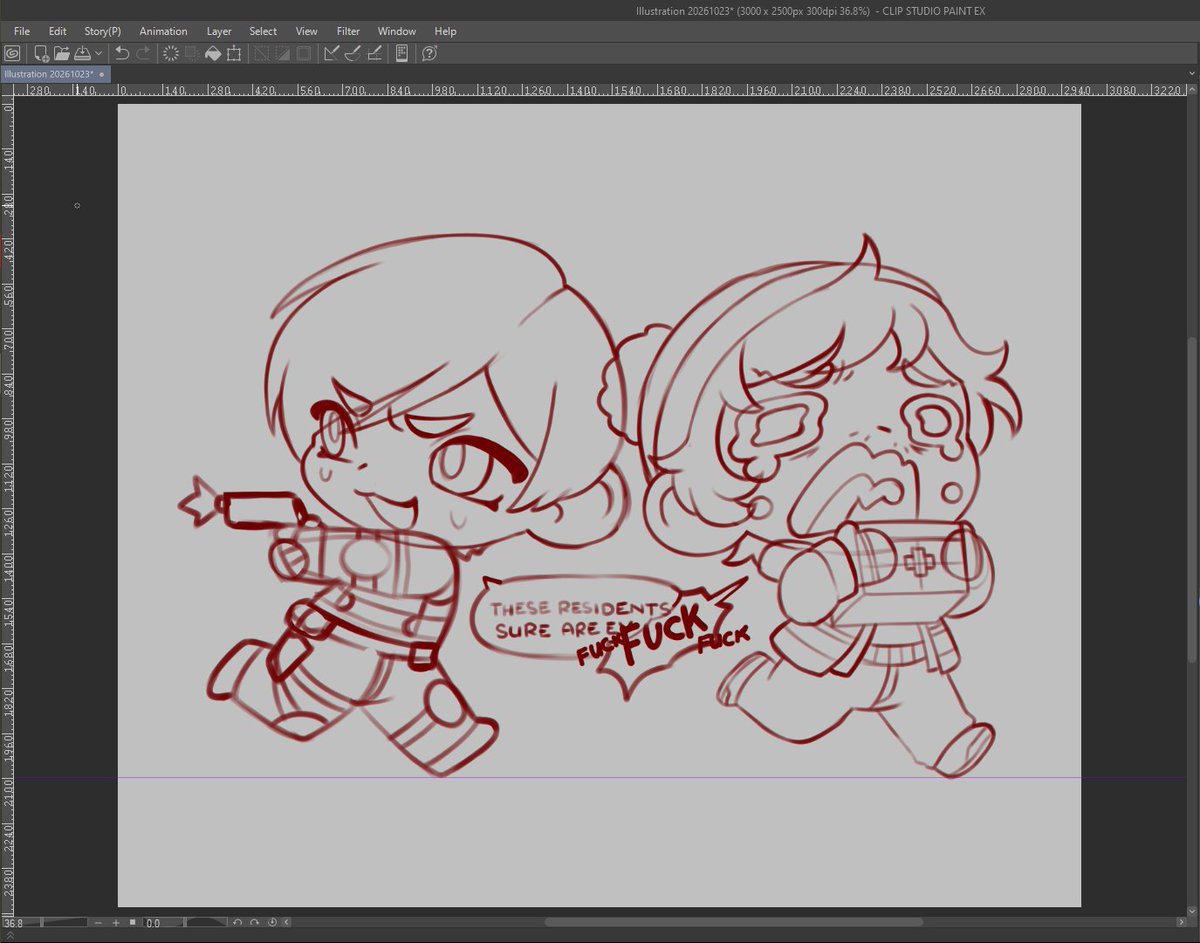Rotate the canvas left

click(x=238, y=923)
